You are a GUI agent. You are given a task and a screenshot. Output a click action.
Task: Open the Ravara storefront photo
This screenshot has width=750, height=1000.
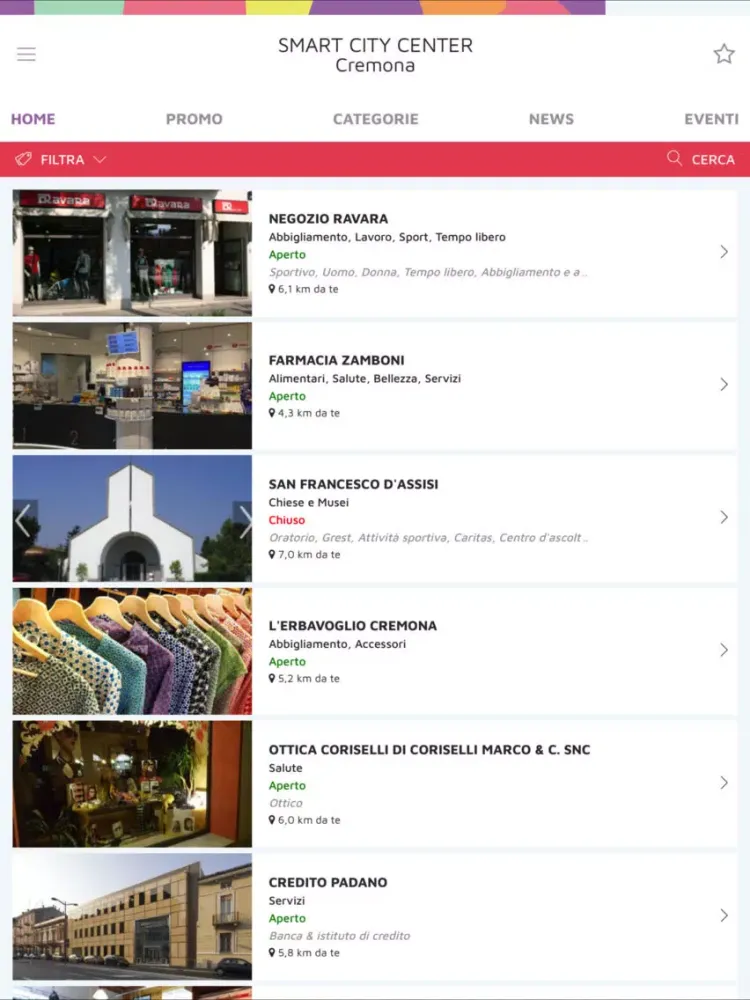(x=132, y=253)
